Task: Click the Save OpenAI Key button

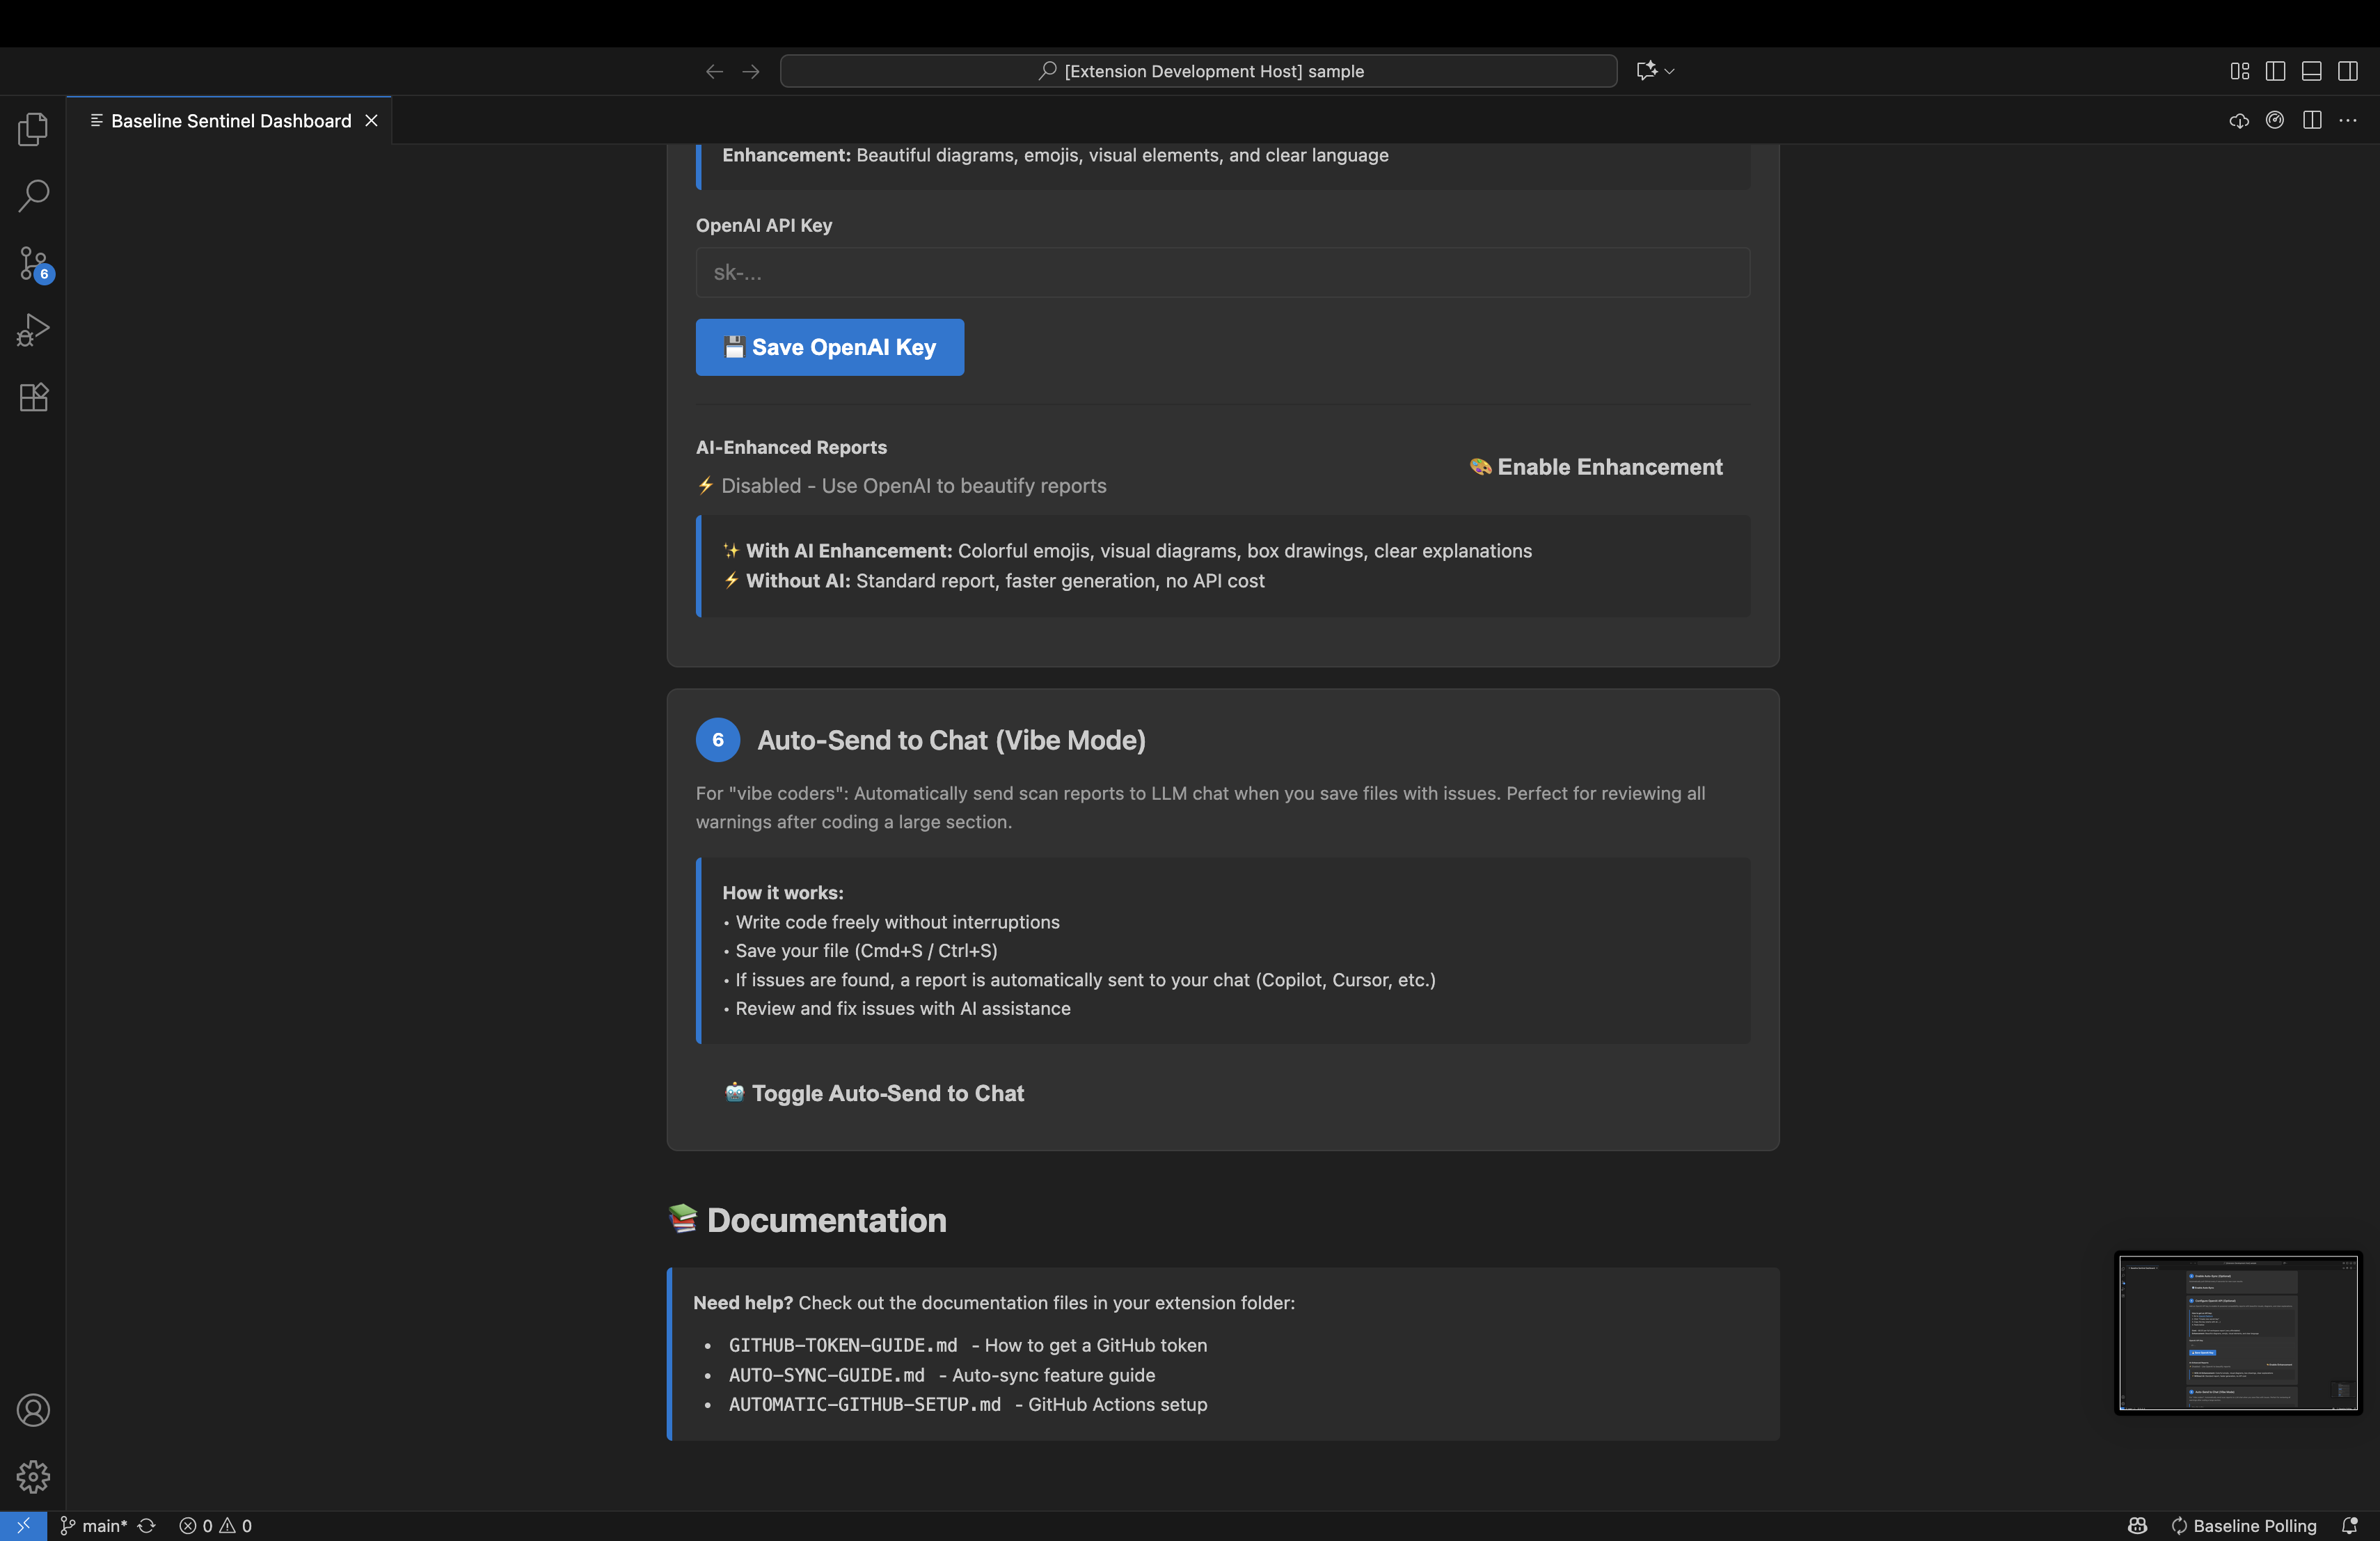Action: [829, 347]
